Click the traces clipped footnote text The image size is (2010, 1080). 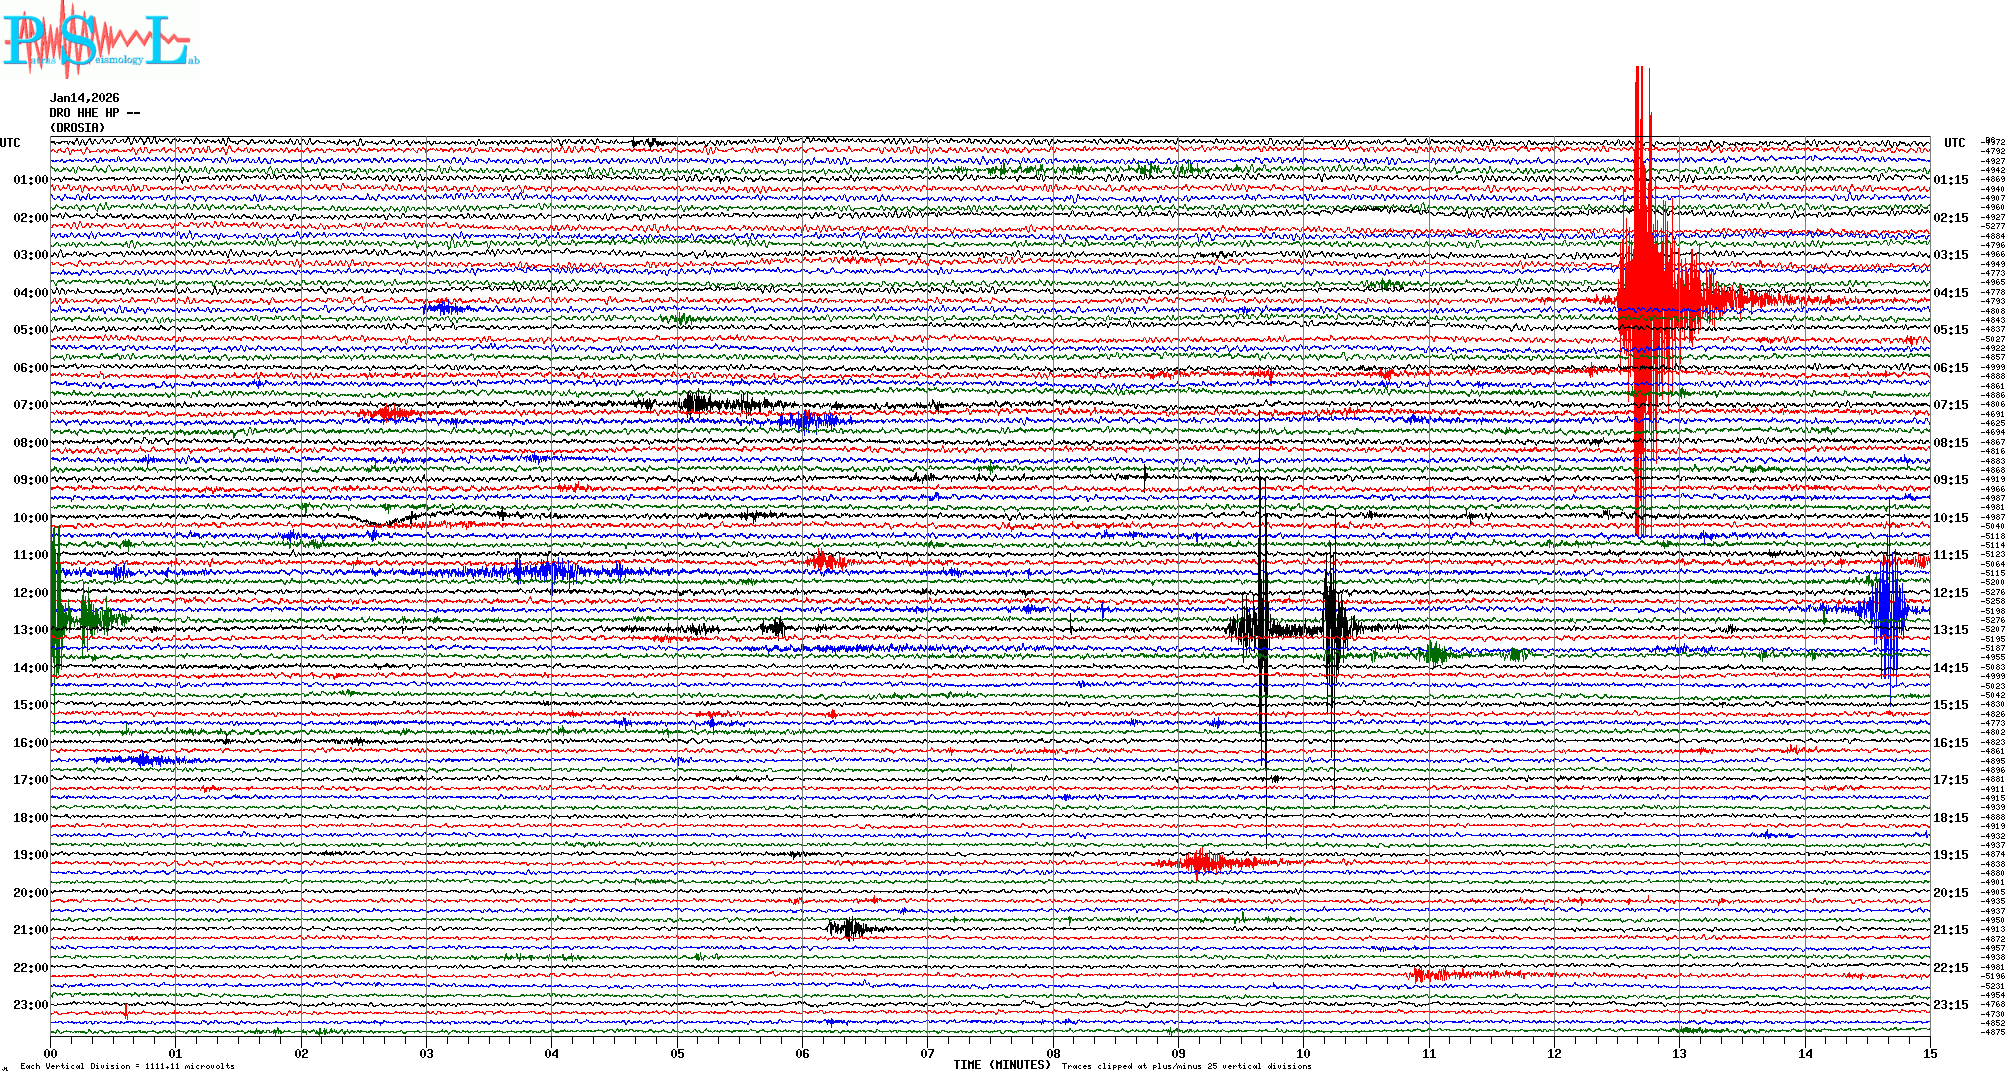pos(1186,1066)
